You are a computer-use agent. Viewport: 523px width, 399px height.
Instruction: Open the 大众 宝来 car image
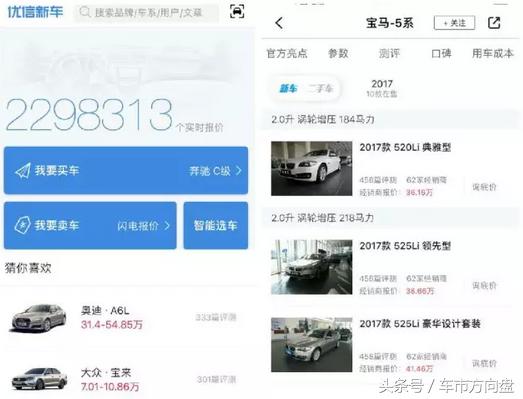coord(39,378)
